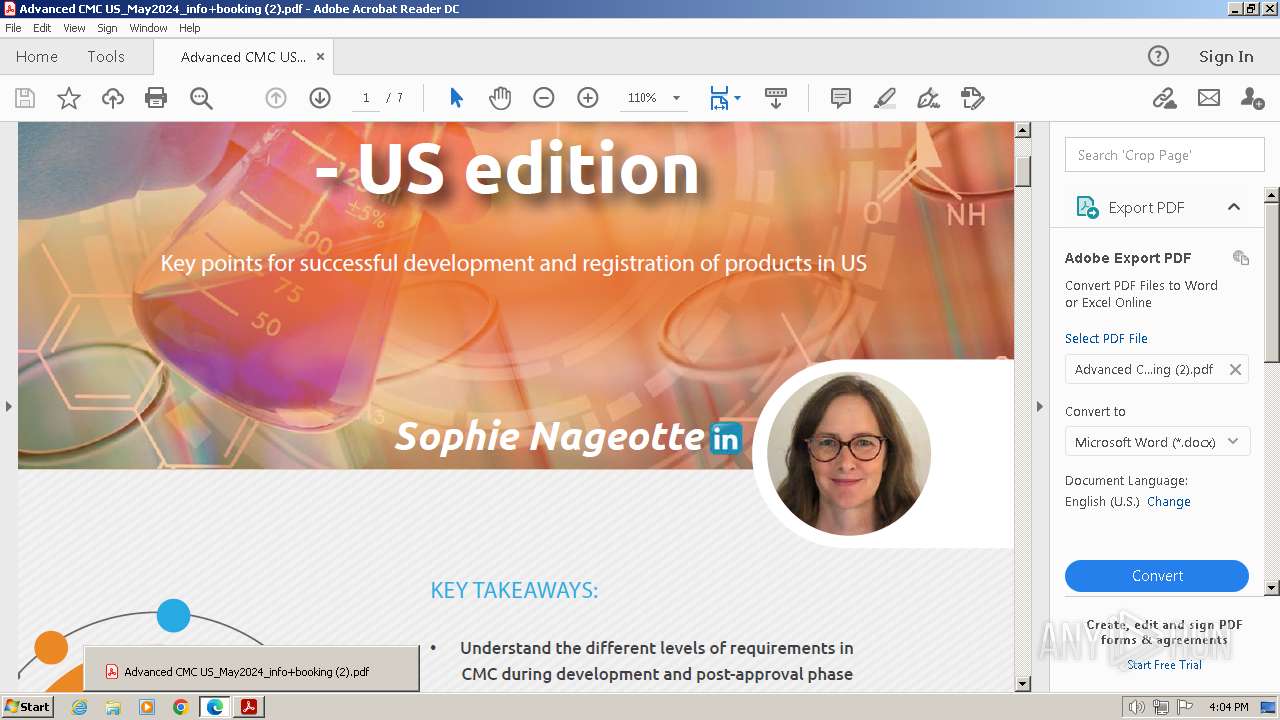Click Sign In button
Image resolution: width=1280 pixels, height=720 pixels.
click(x=1226, y=57)
